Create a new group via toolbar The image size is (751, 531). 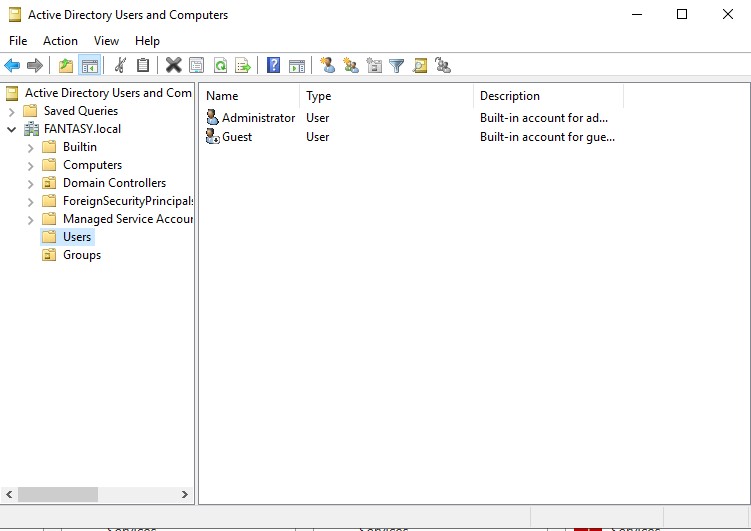(x=351, y=65)
